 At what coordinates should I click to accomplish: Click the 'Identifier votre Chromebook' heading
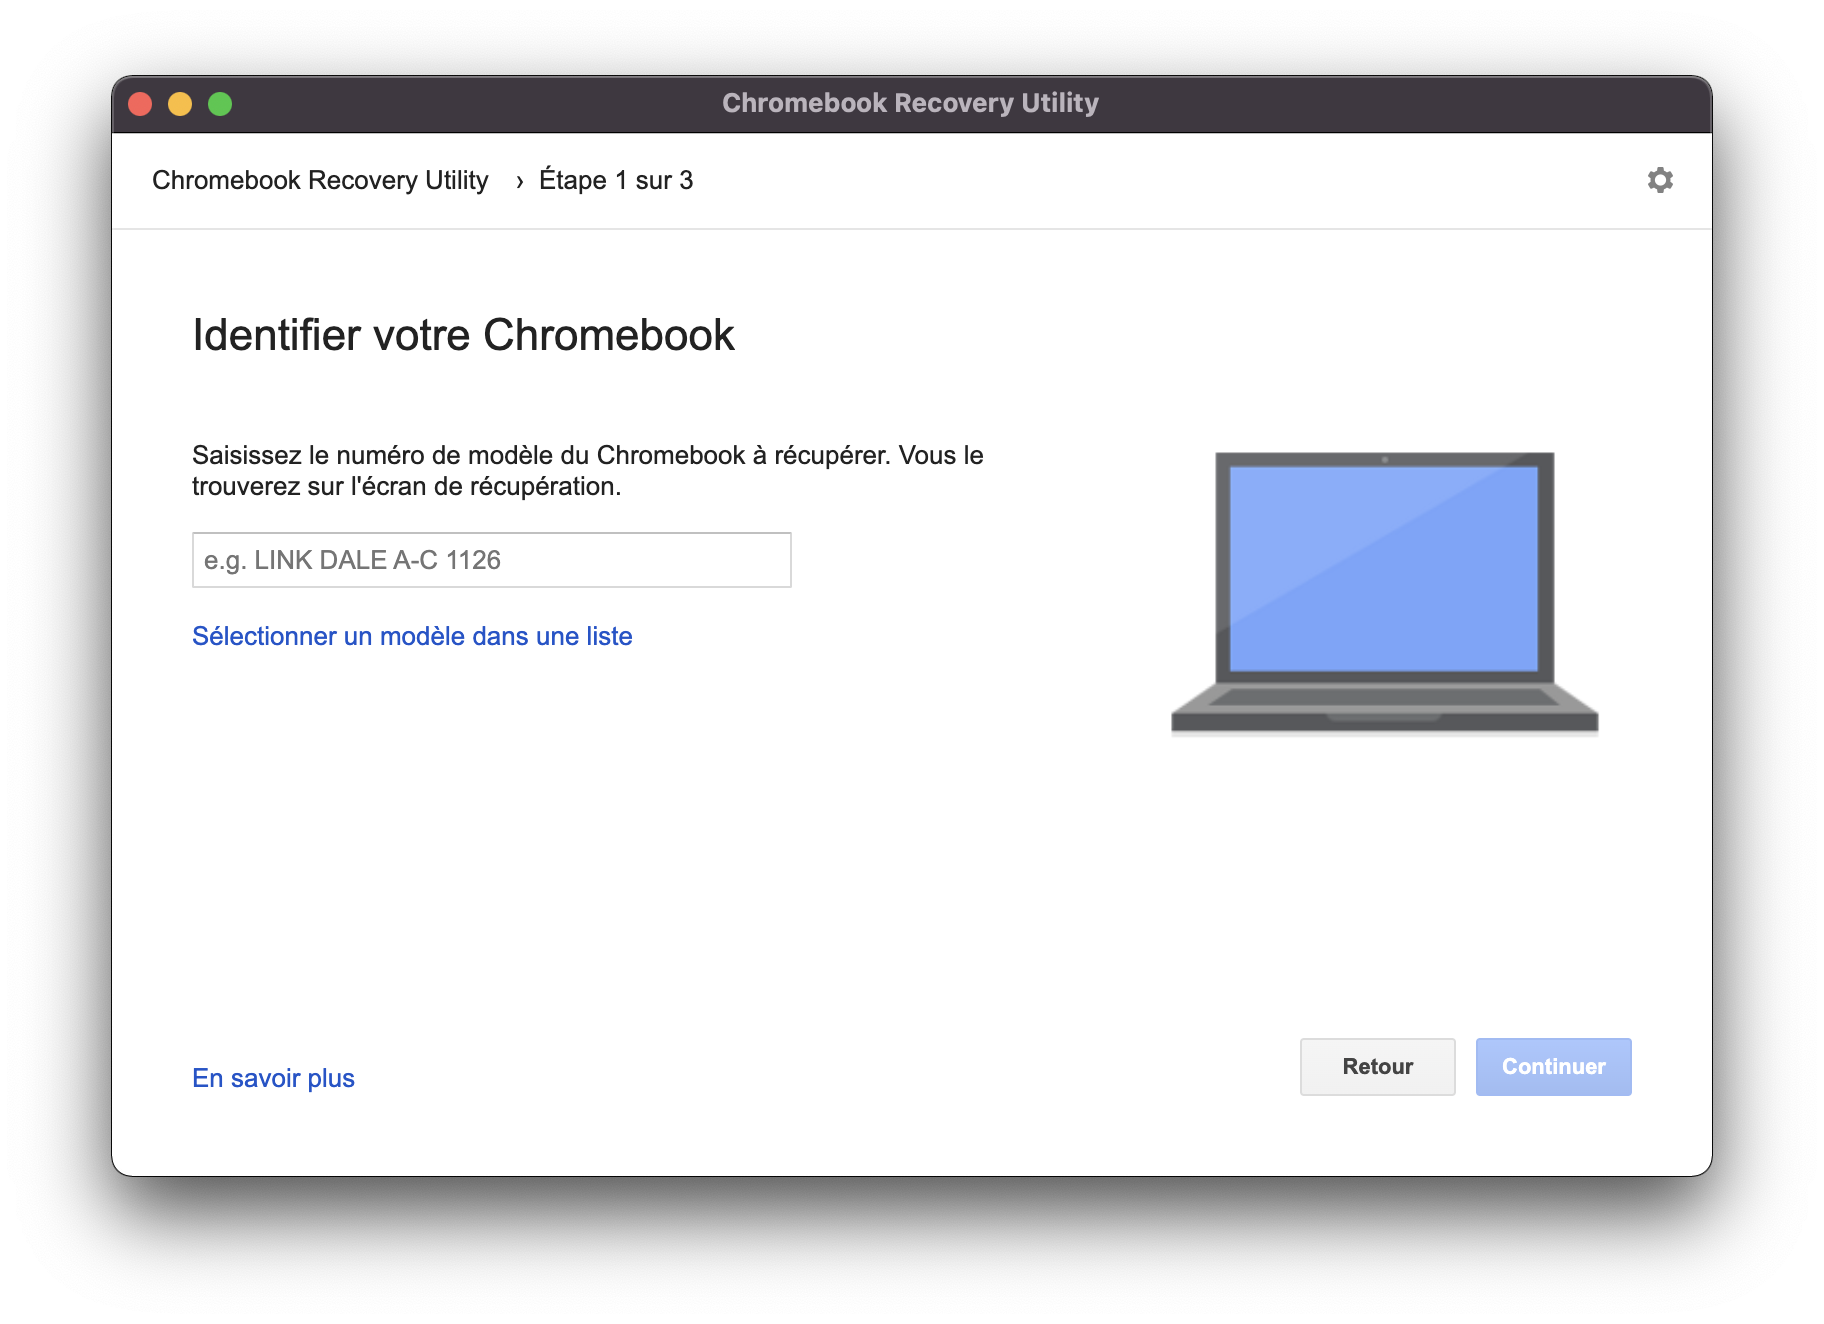(x=463, y=335)
